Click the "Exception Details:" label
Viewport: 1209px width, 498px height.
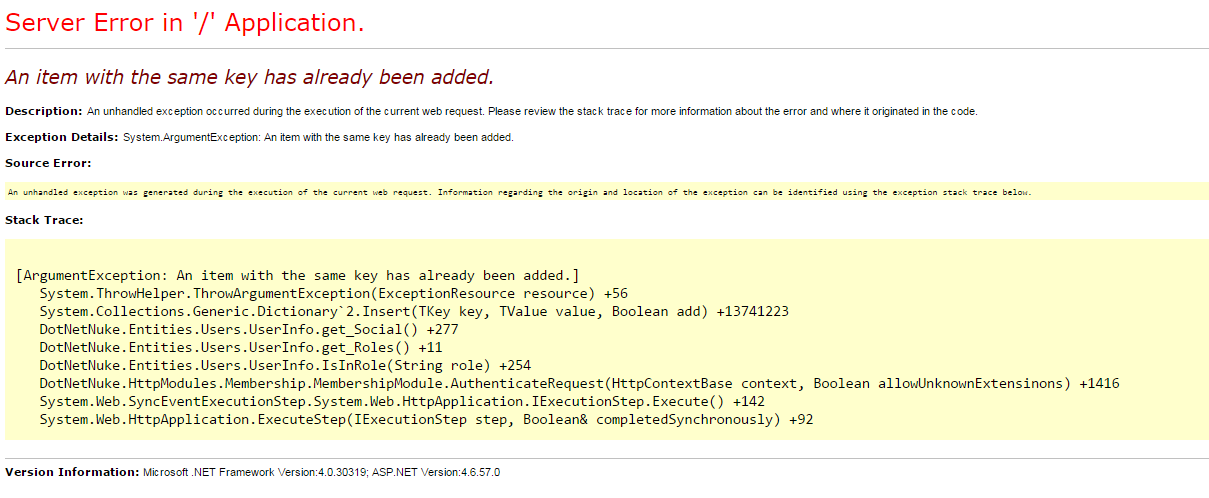coord(62,137)
